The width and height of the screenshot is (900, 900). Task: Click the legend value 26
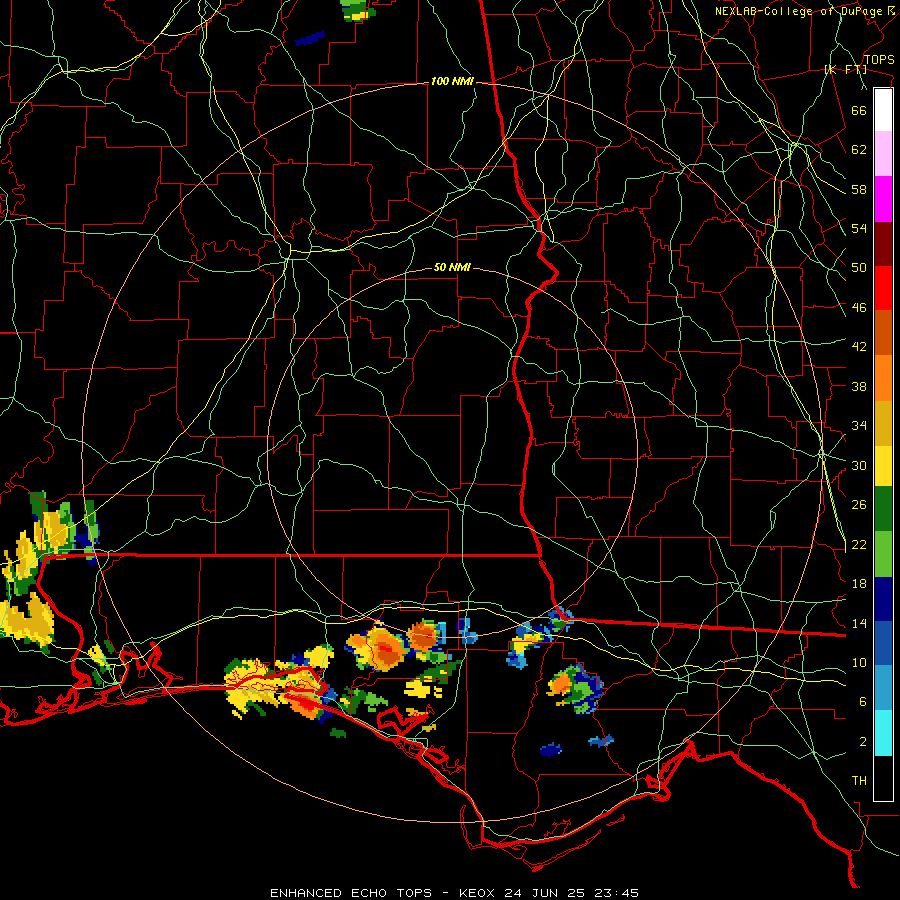tap(859, 505)
